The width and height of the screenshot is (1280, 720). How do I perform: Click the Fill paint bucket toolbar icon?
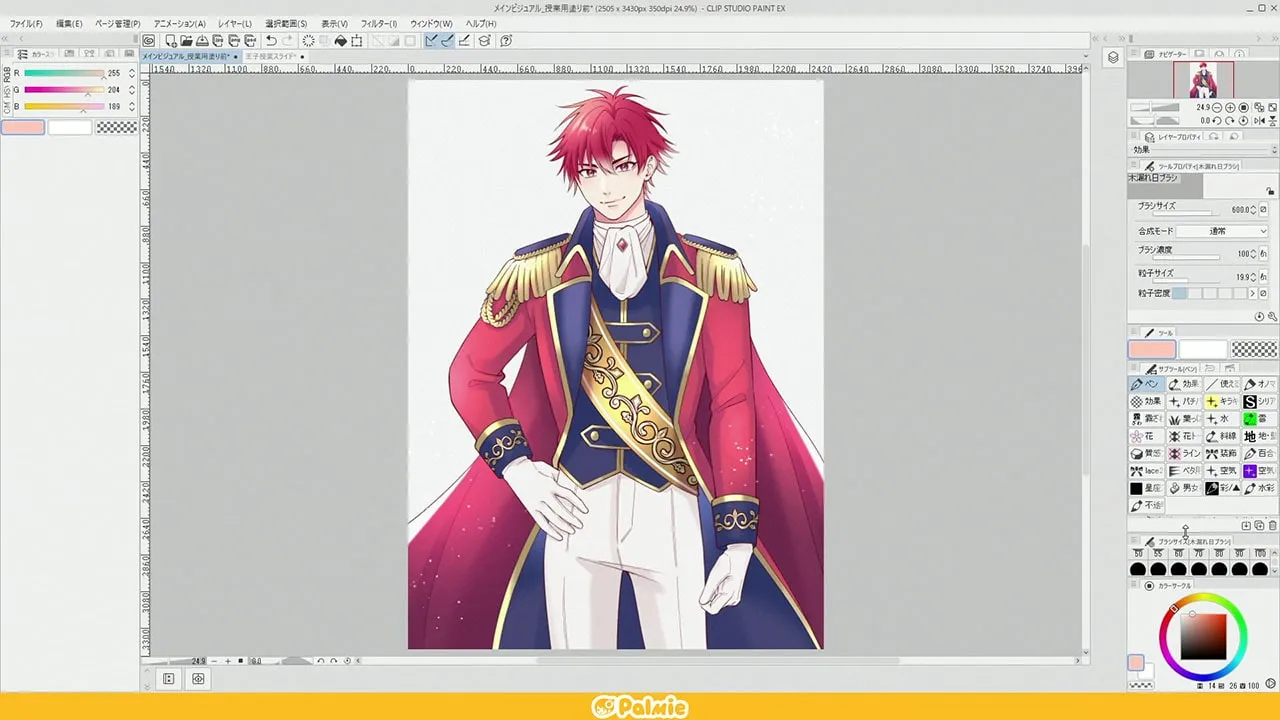click(x=341, y=41)
